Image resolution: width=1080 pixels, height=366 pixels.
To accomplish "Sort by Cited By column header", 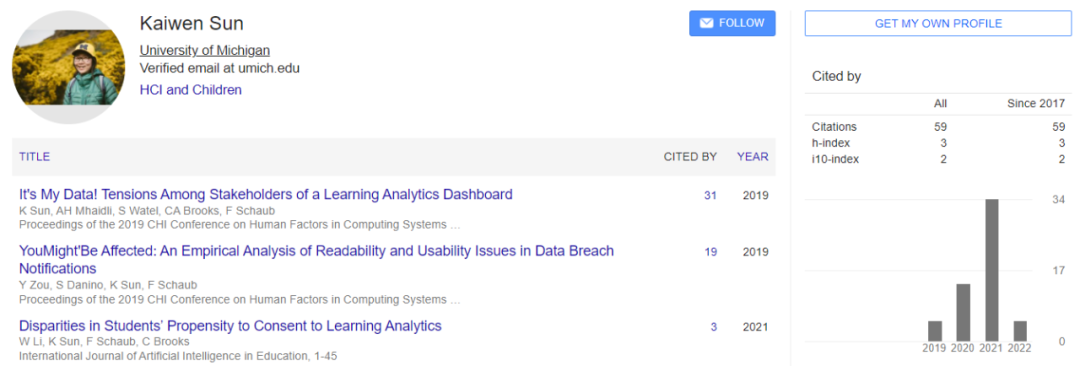I will [690, 156].
